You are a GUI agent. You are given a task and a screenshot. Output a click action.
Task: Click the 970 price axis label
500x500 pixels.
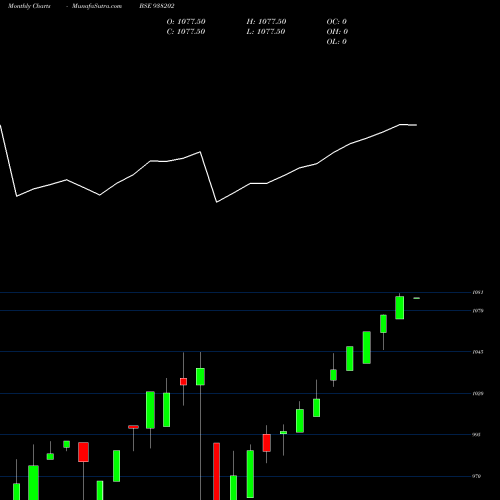pyautogui.click(x=477, y=476)
